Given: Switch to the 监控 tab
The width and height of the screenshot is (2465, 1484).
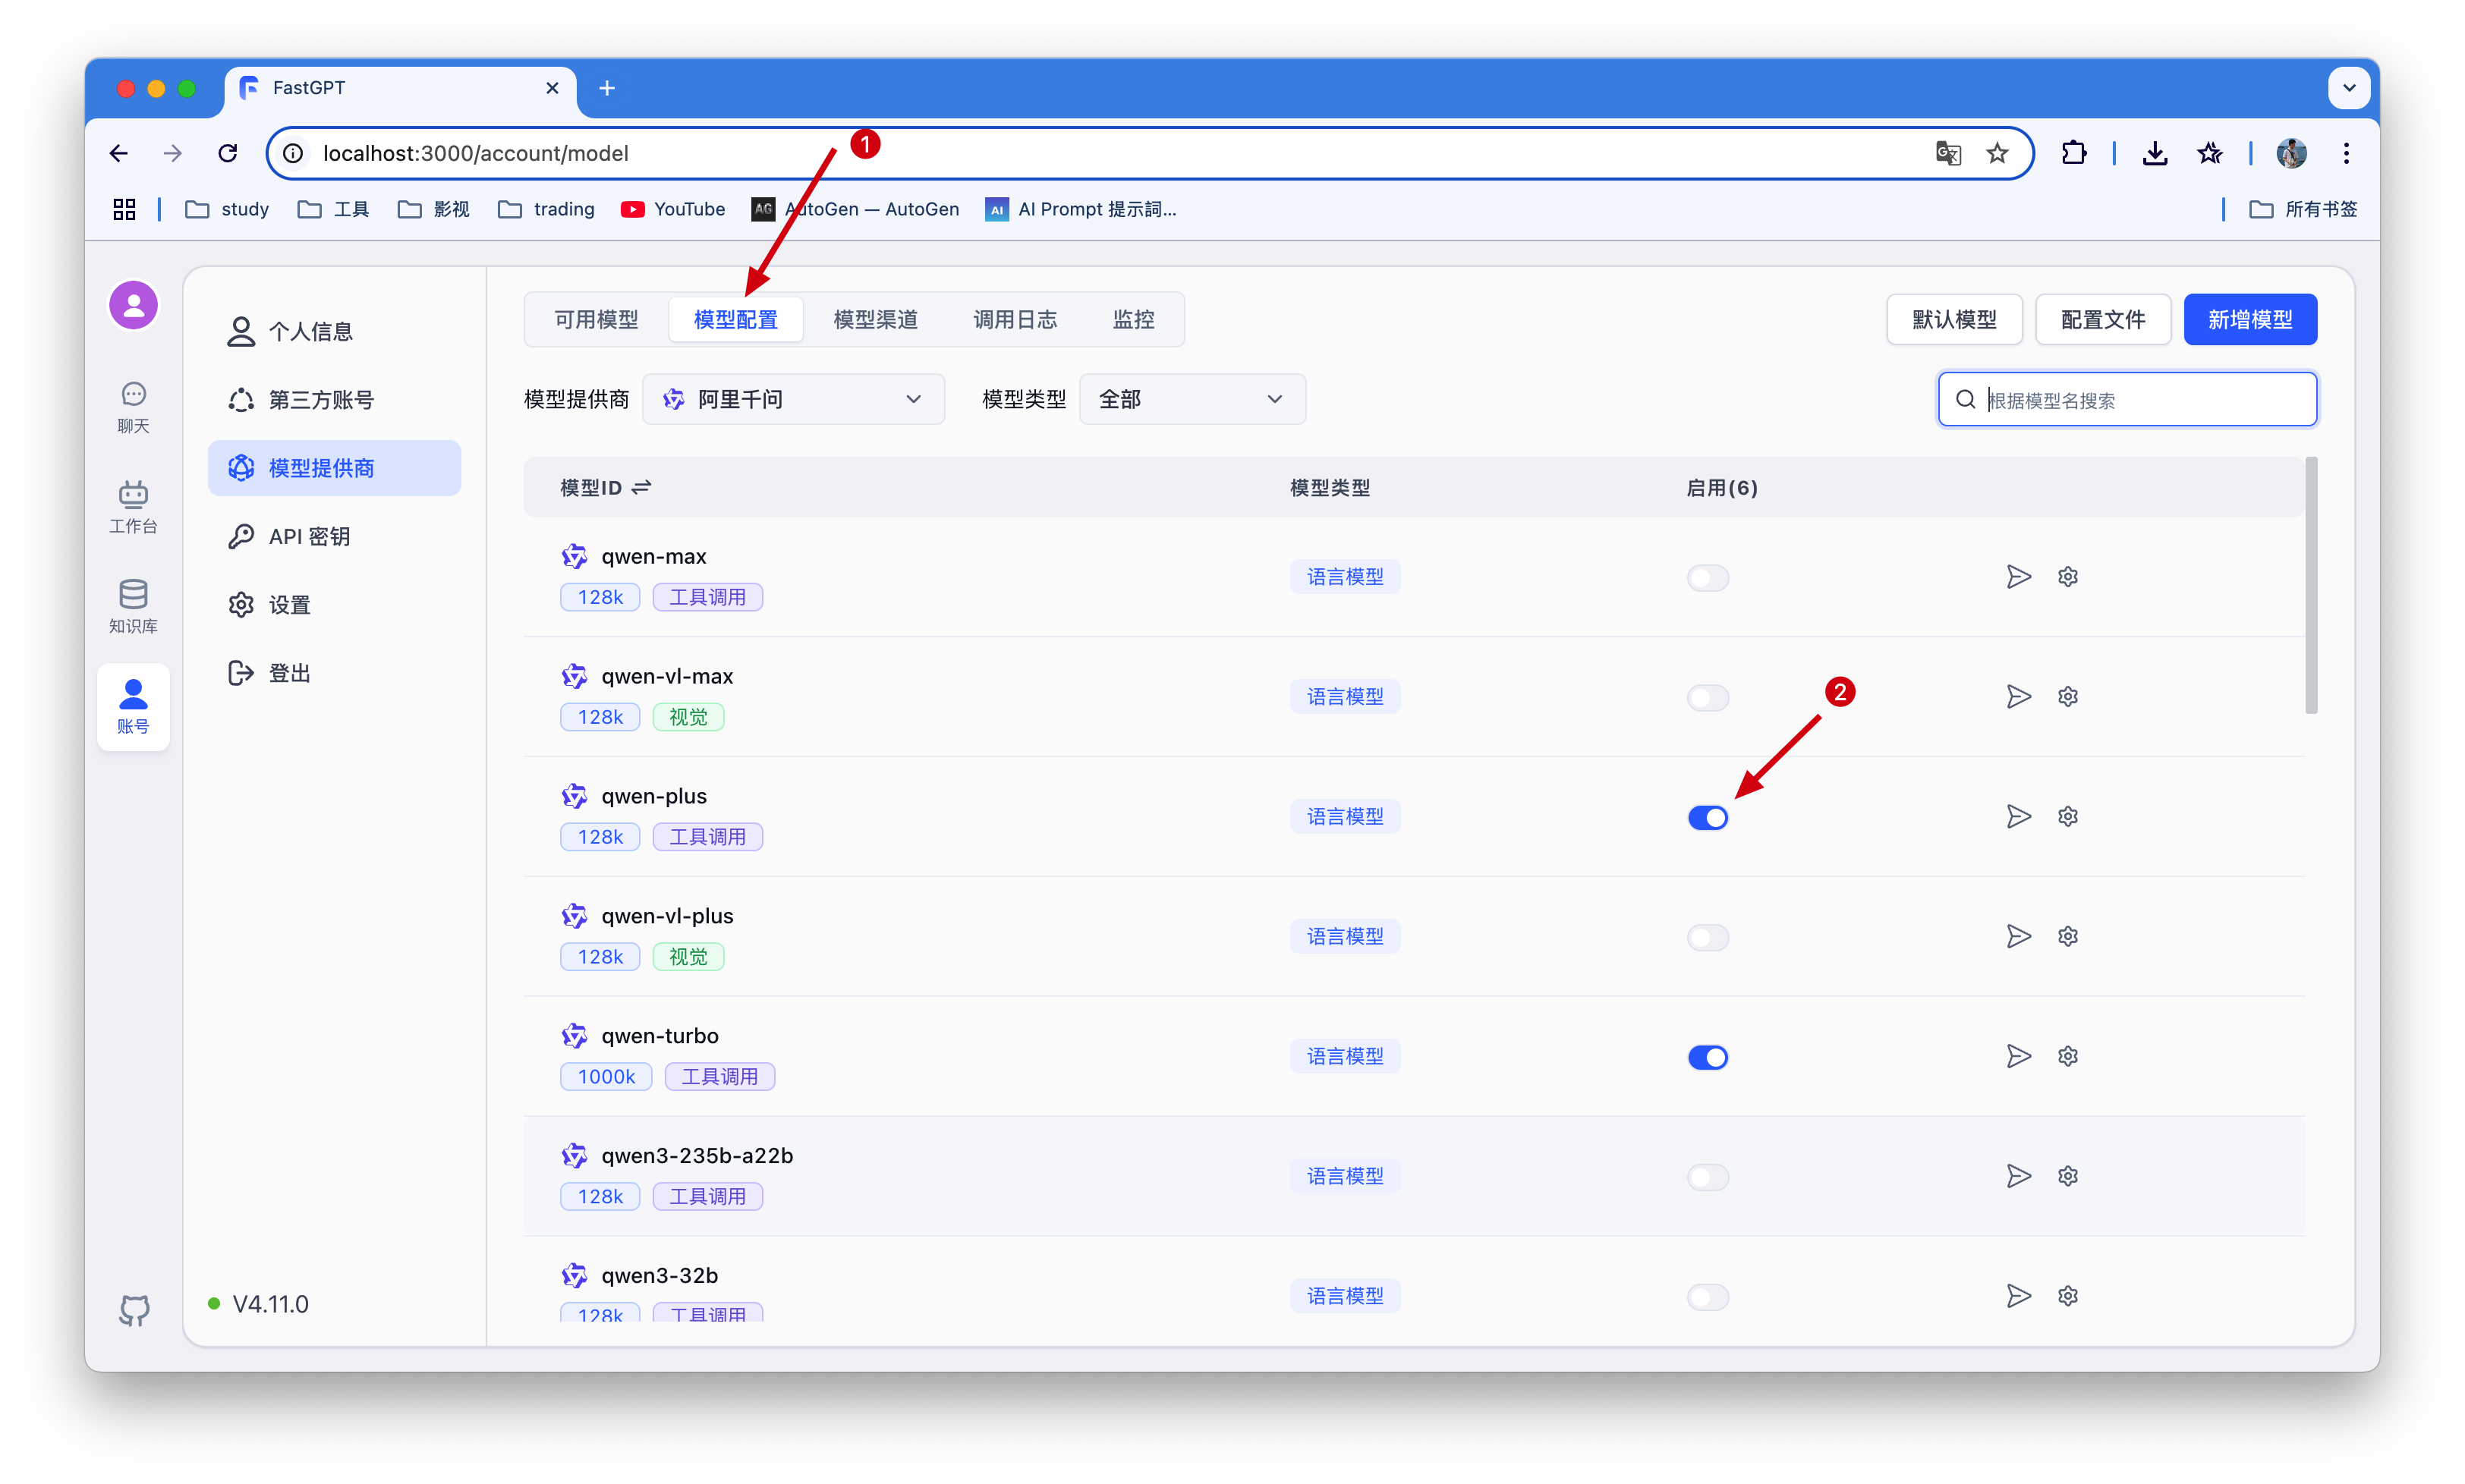Looking at the screenshot, I should (1133, 319).
